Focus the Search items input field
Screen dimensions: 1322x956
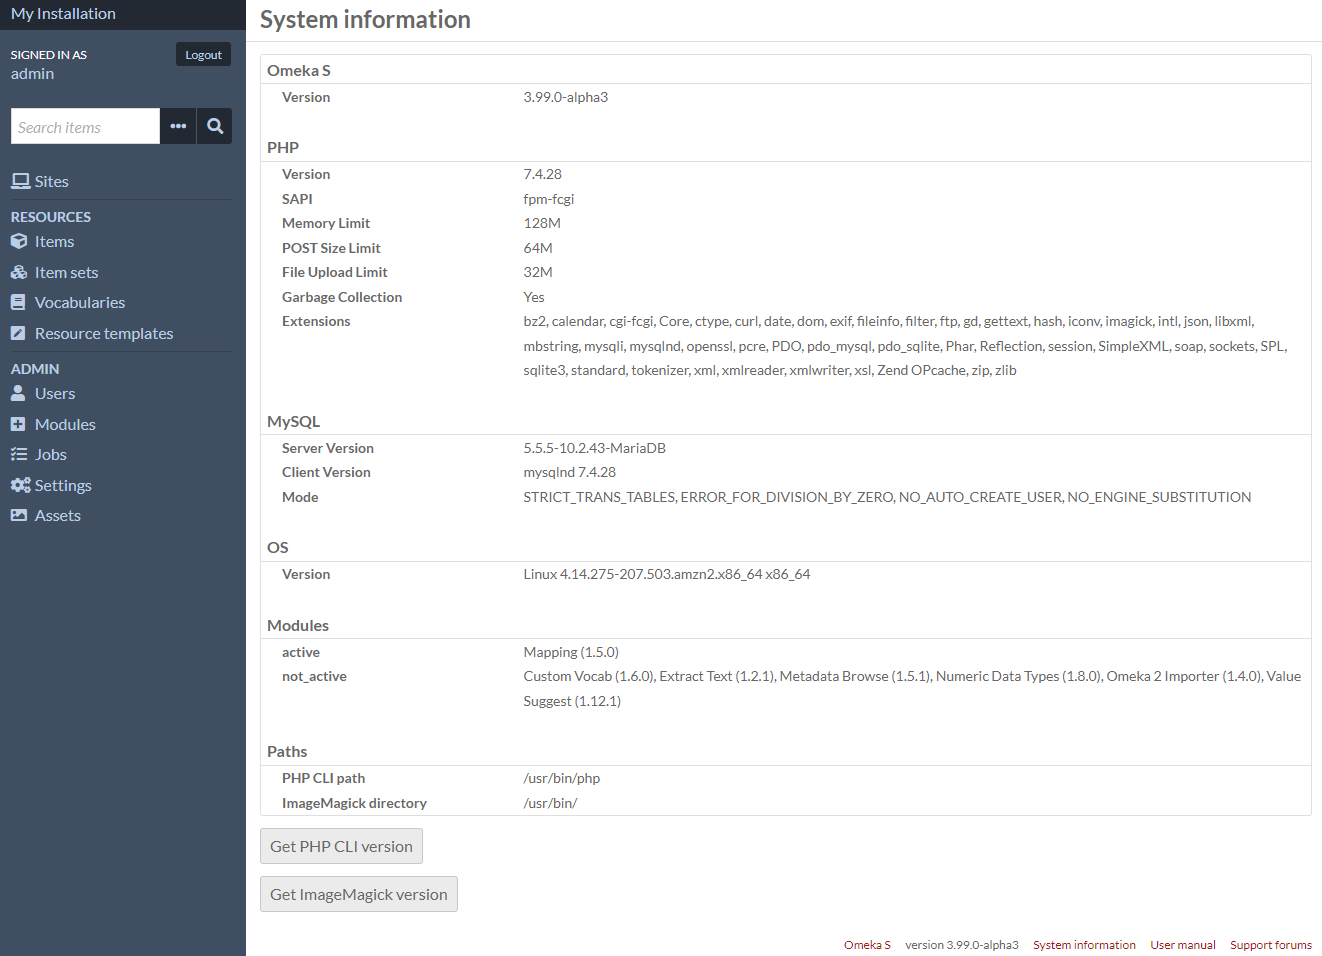click(x=85, y=126)
